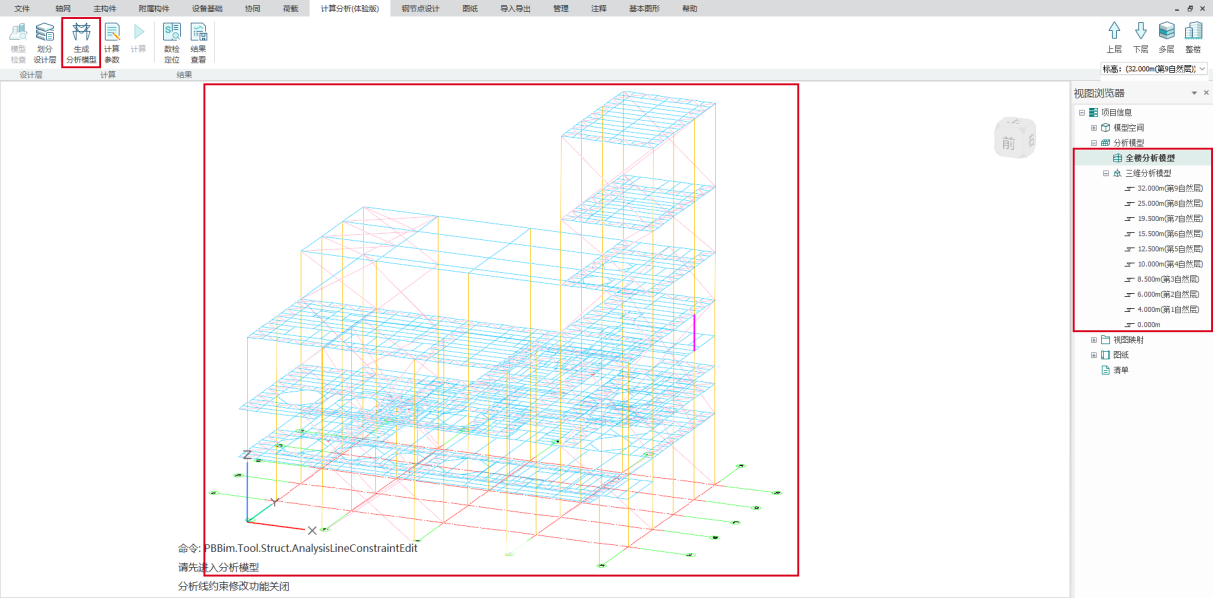Expand the 图纸 tree node
This screenshot has height=598, width=1213.
click(x=1094, y=355)
